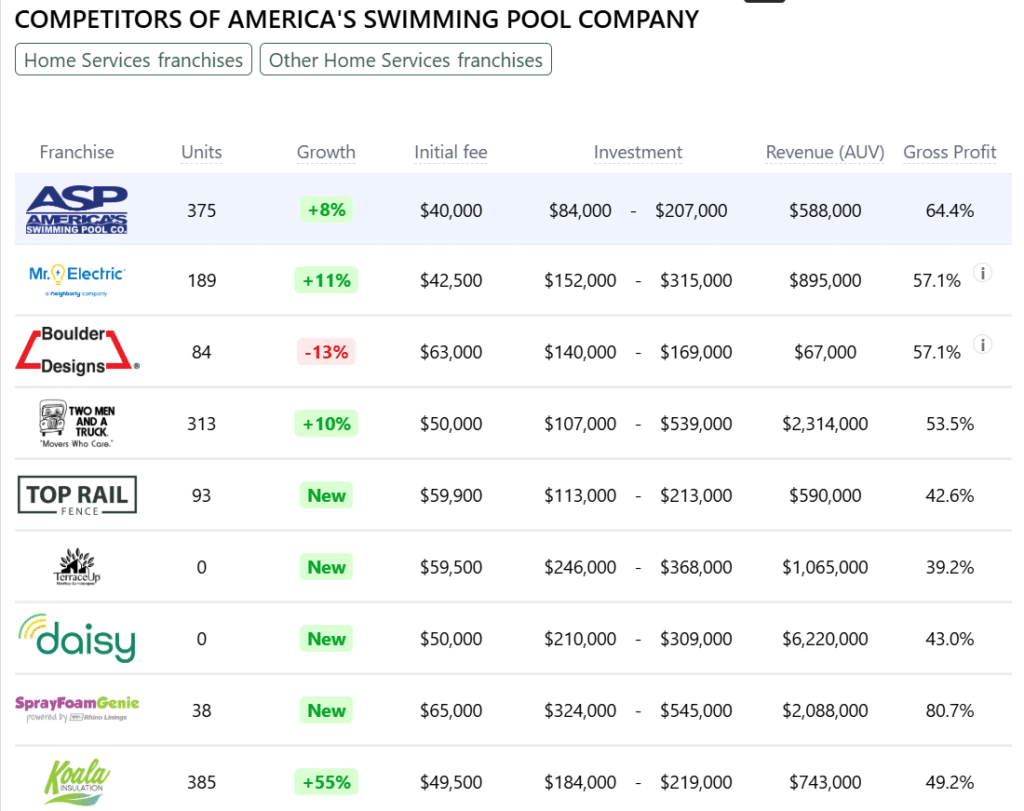Open the SprayFoamGenie franchise logo

tap(77, 708)
